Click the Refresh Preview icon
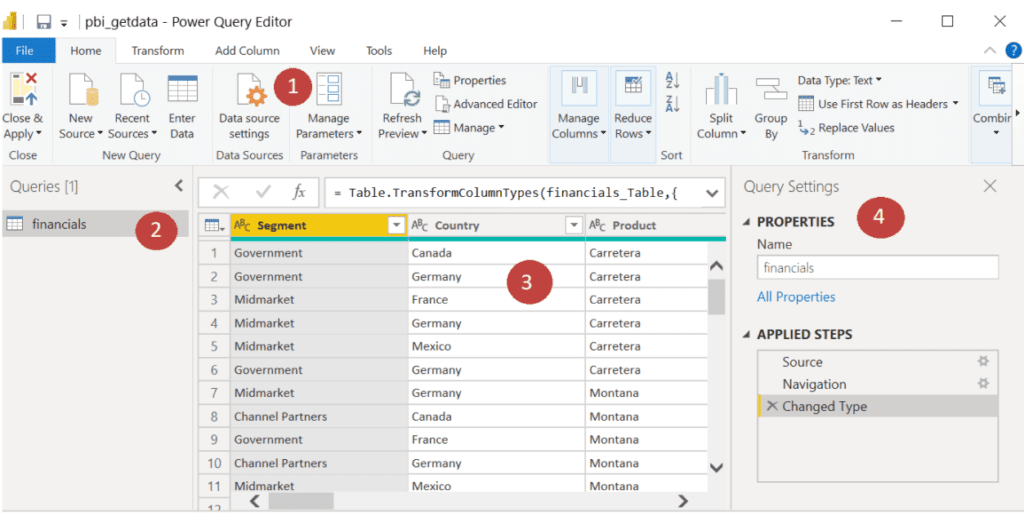The image size is (1024, 513). pyautogui.click(x=405, y=89)
